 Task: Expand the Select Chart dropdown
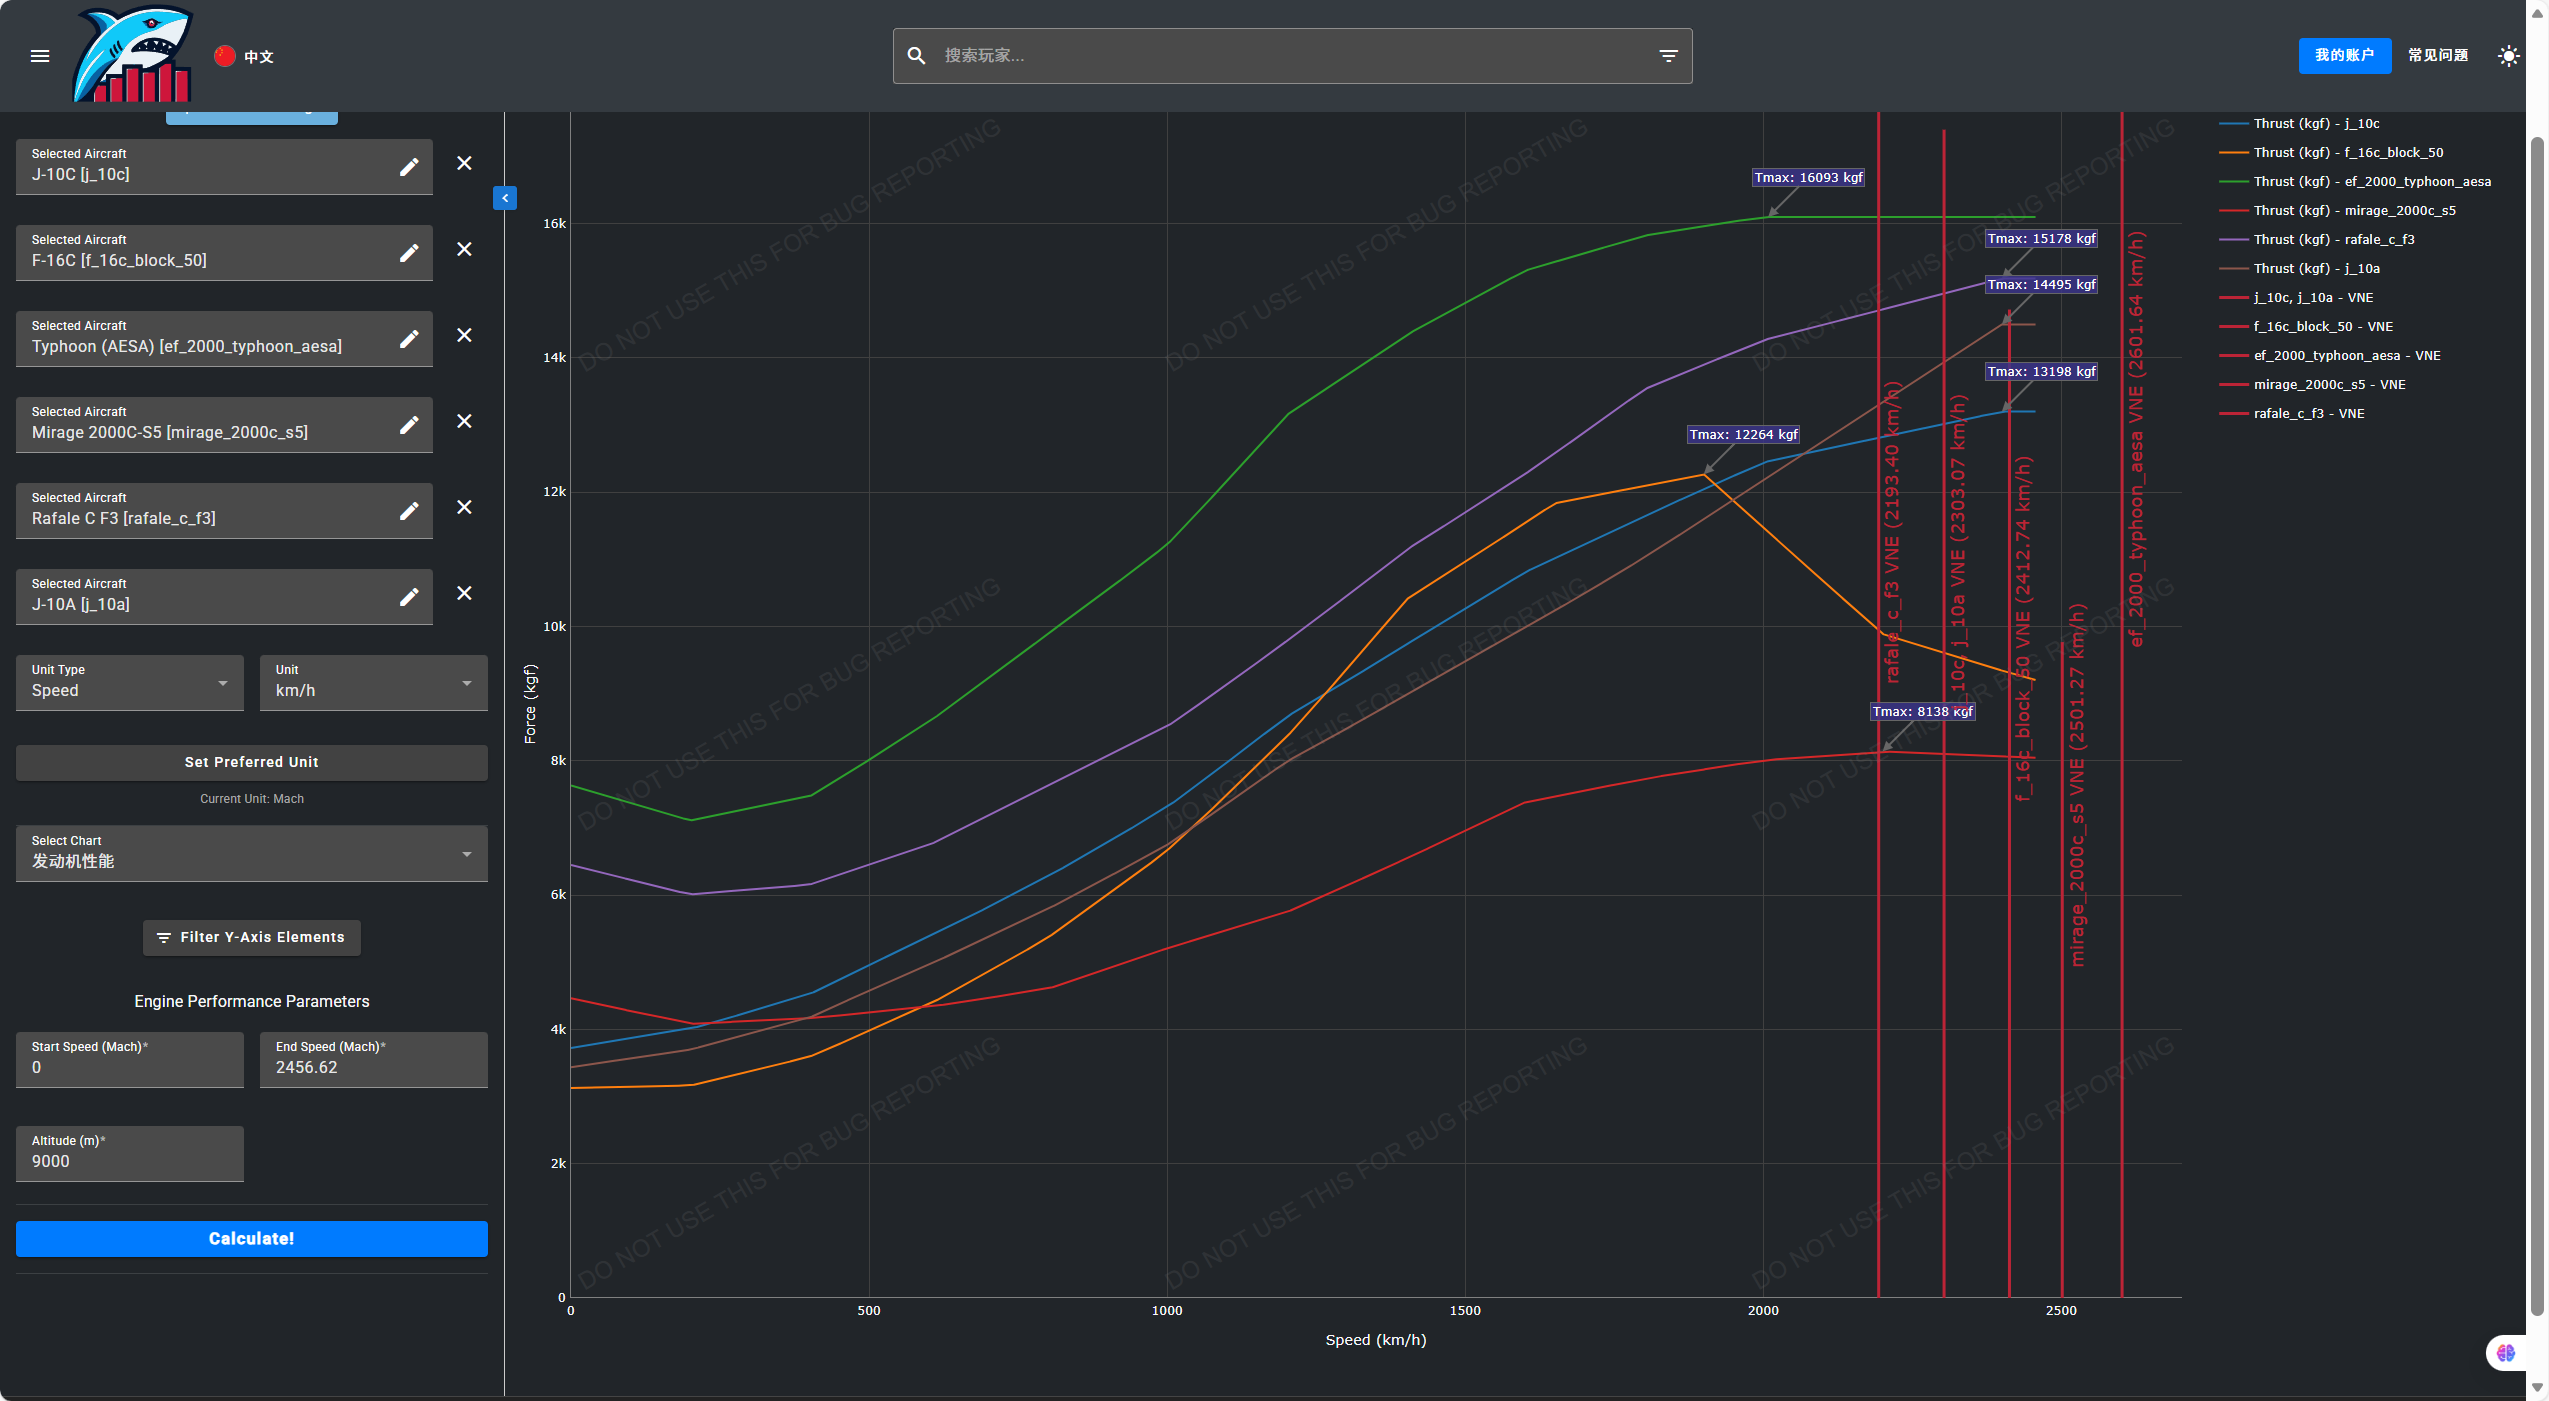(x=251, y=853)
